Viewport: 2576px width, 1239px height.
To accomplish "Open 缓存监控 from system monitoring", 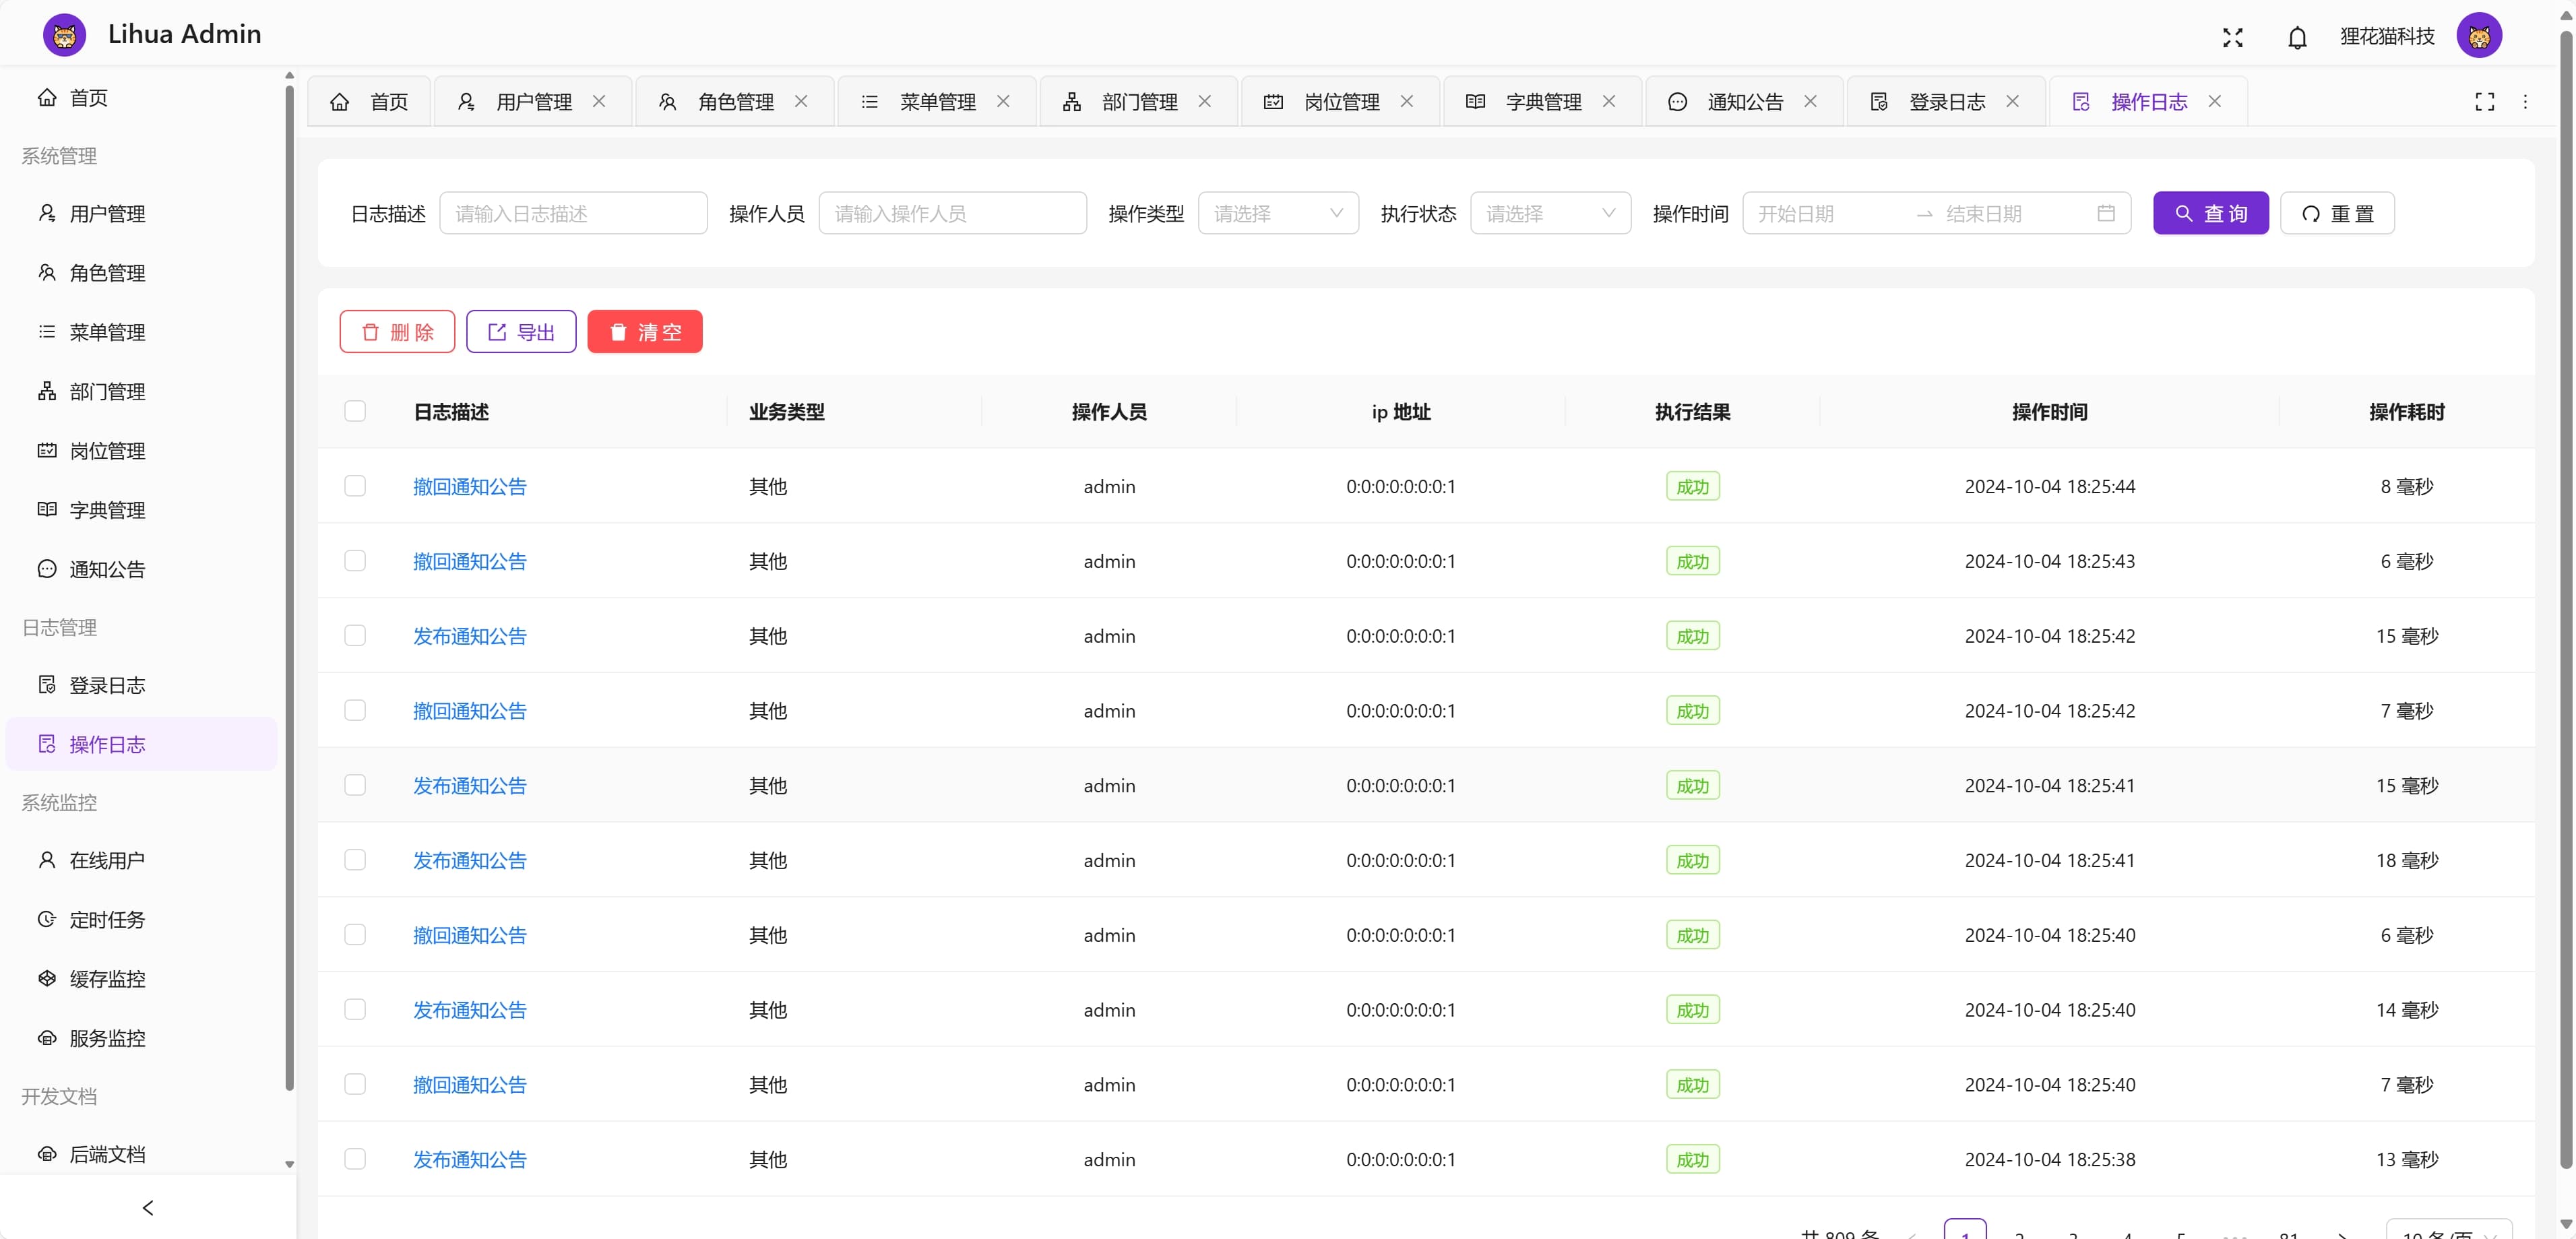I will (x=106, y=979).
